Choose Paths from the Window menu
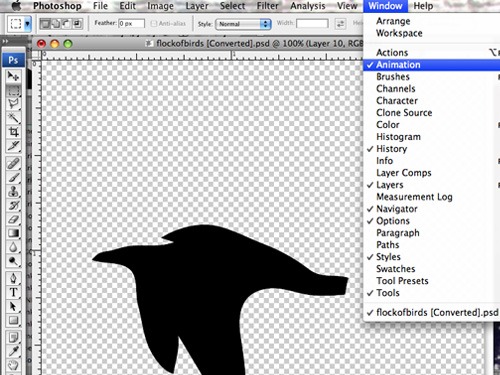Viewport: 500px width, 375px height. (432, 245)
